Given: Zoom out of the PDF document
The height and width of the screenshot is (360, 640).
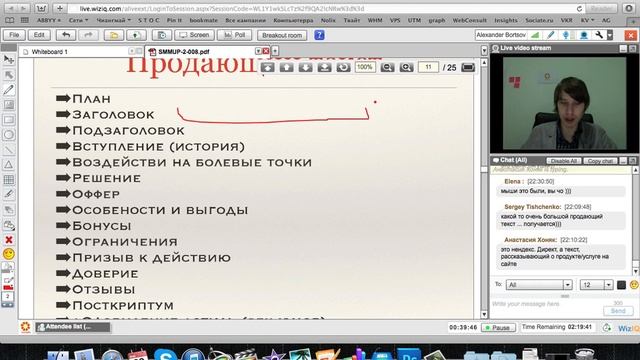Looking at the screenshot, I should coord(387,67).
